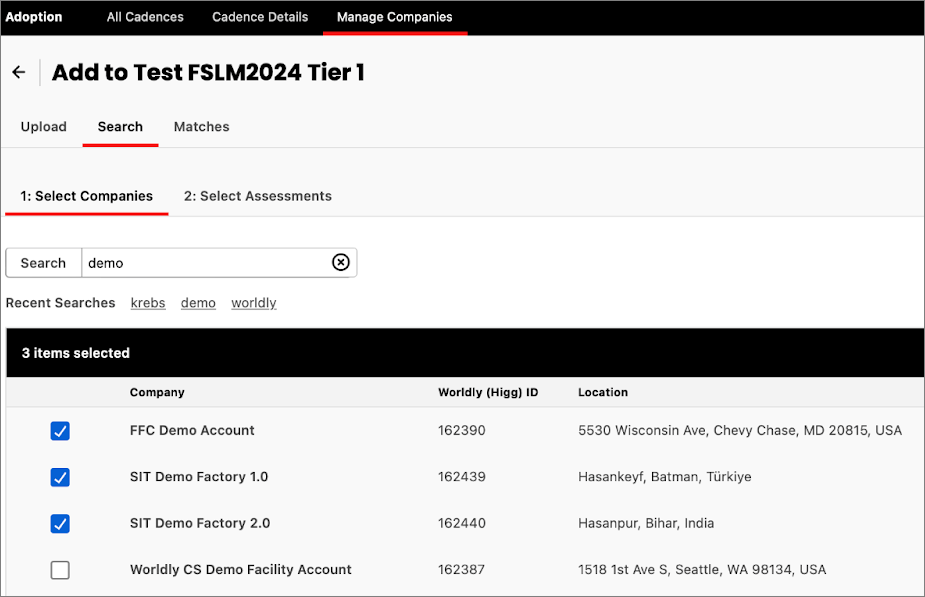The image size is (925, 597).
Task: Click the back arrow icon
Action: pos(18,73)
